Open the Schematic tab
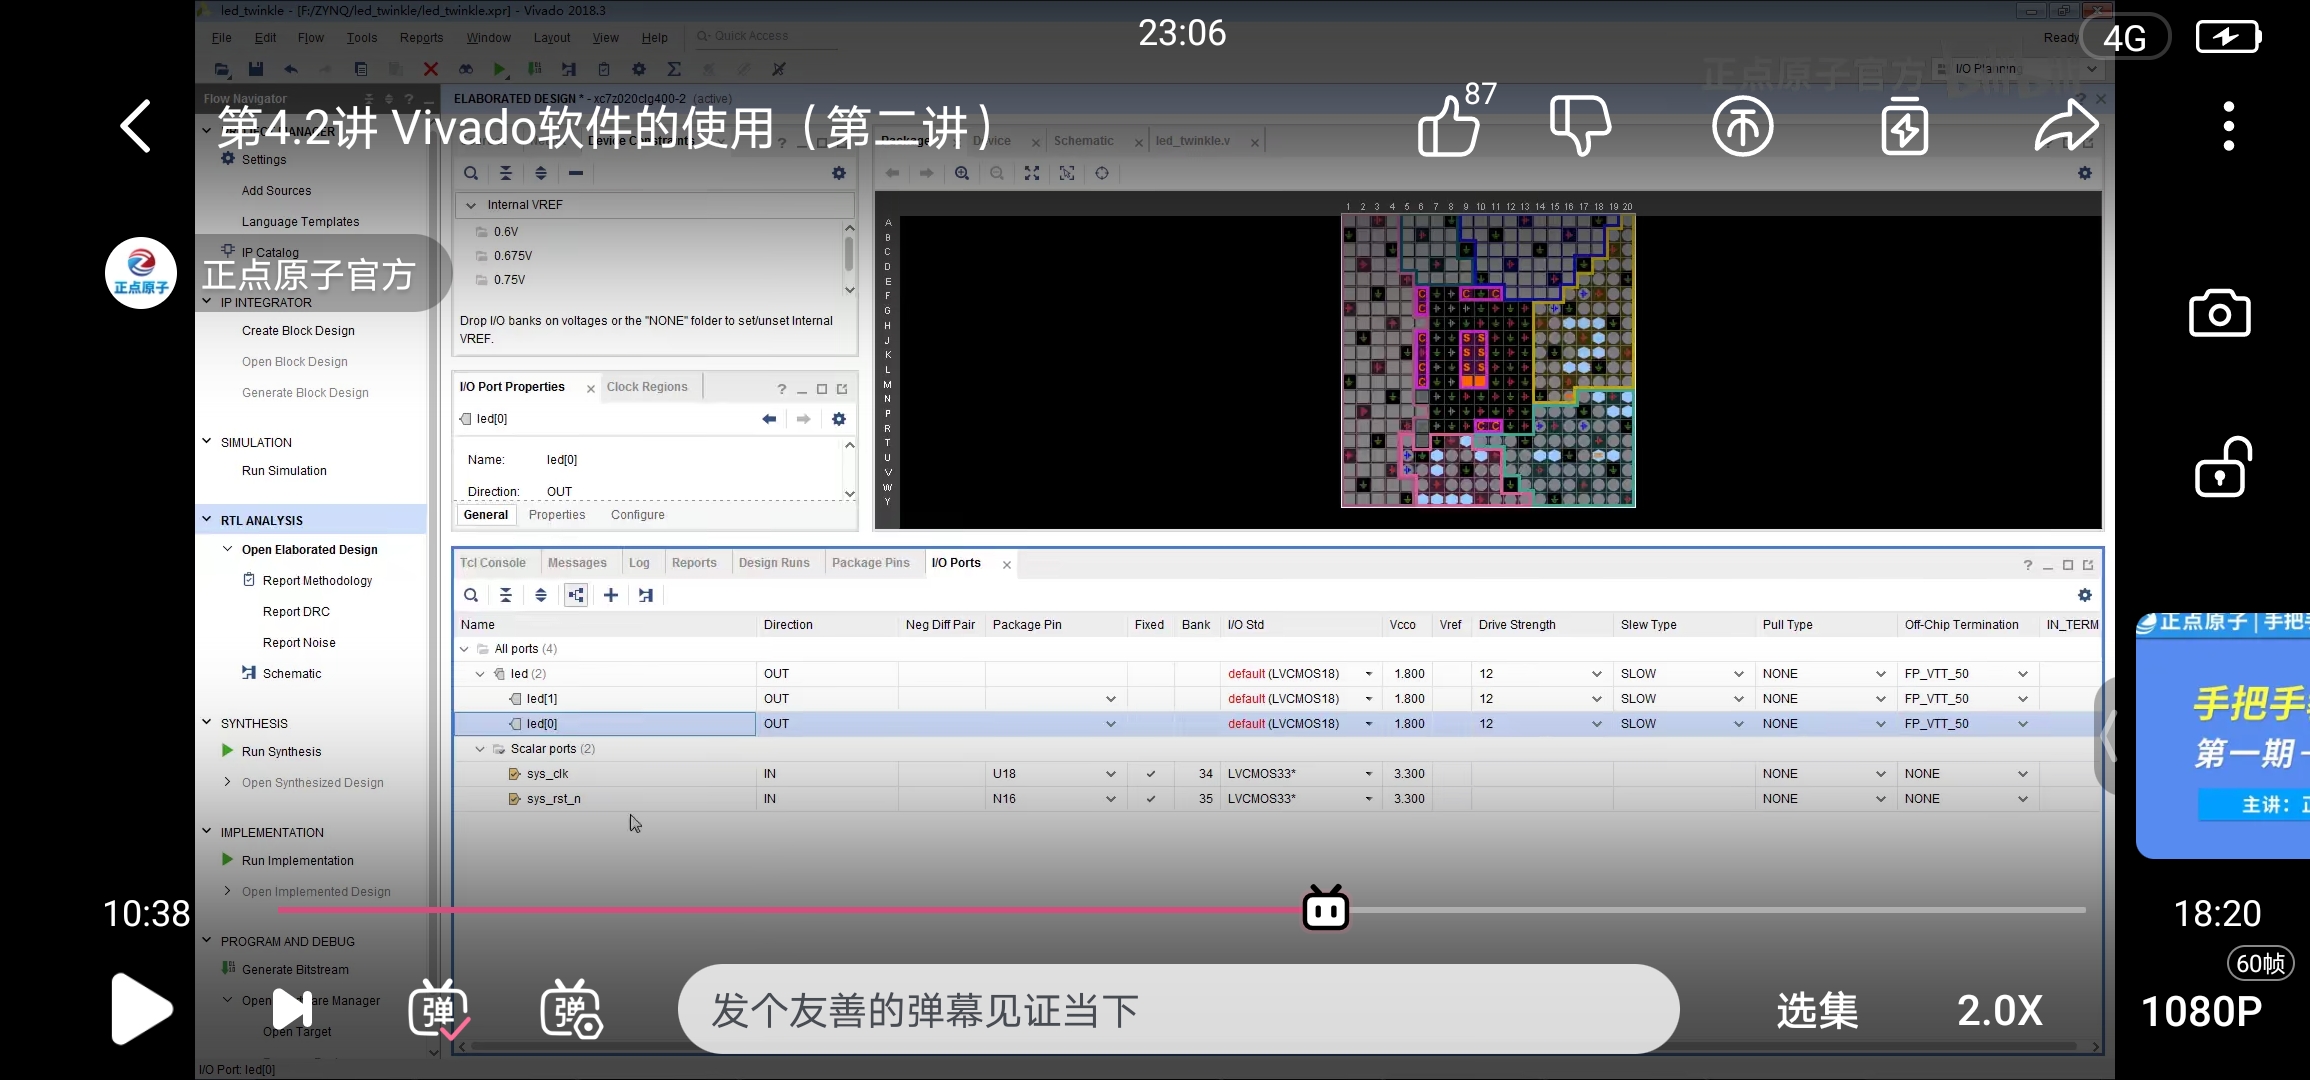The width and height of the screenshot is (2310, 1080). click(1084, 141)
